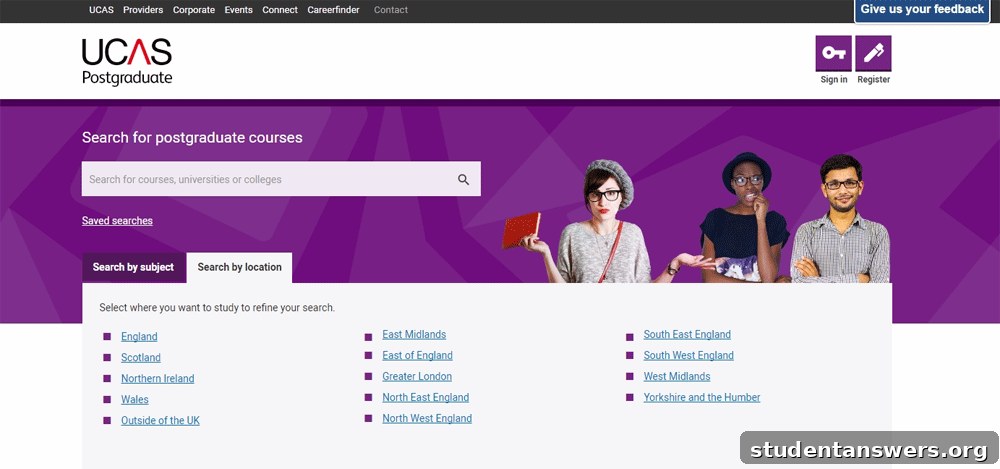This screenshot has height=469, width=1000.
Task: Choose the Wales location link
Action: click(135, 400)
